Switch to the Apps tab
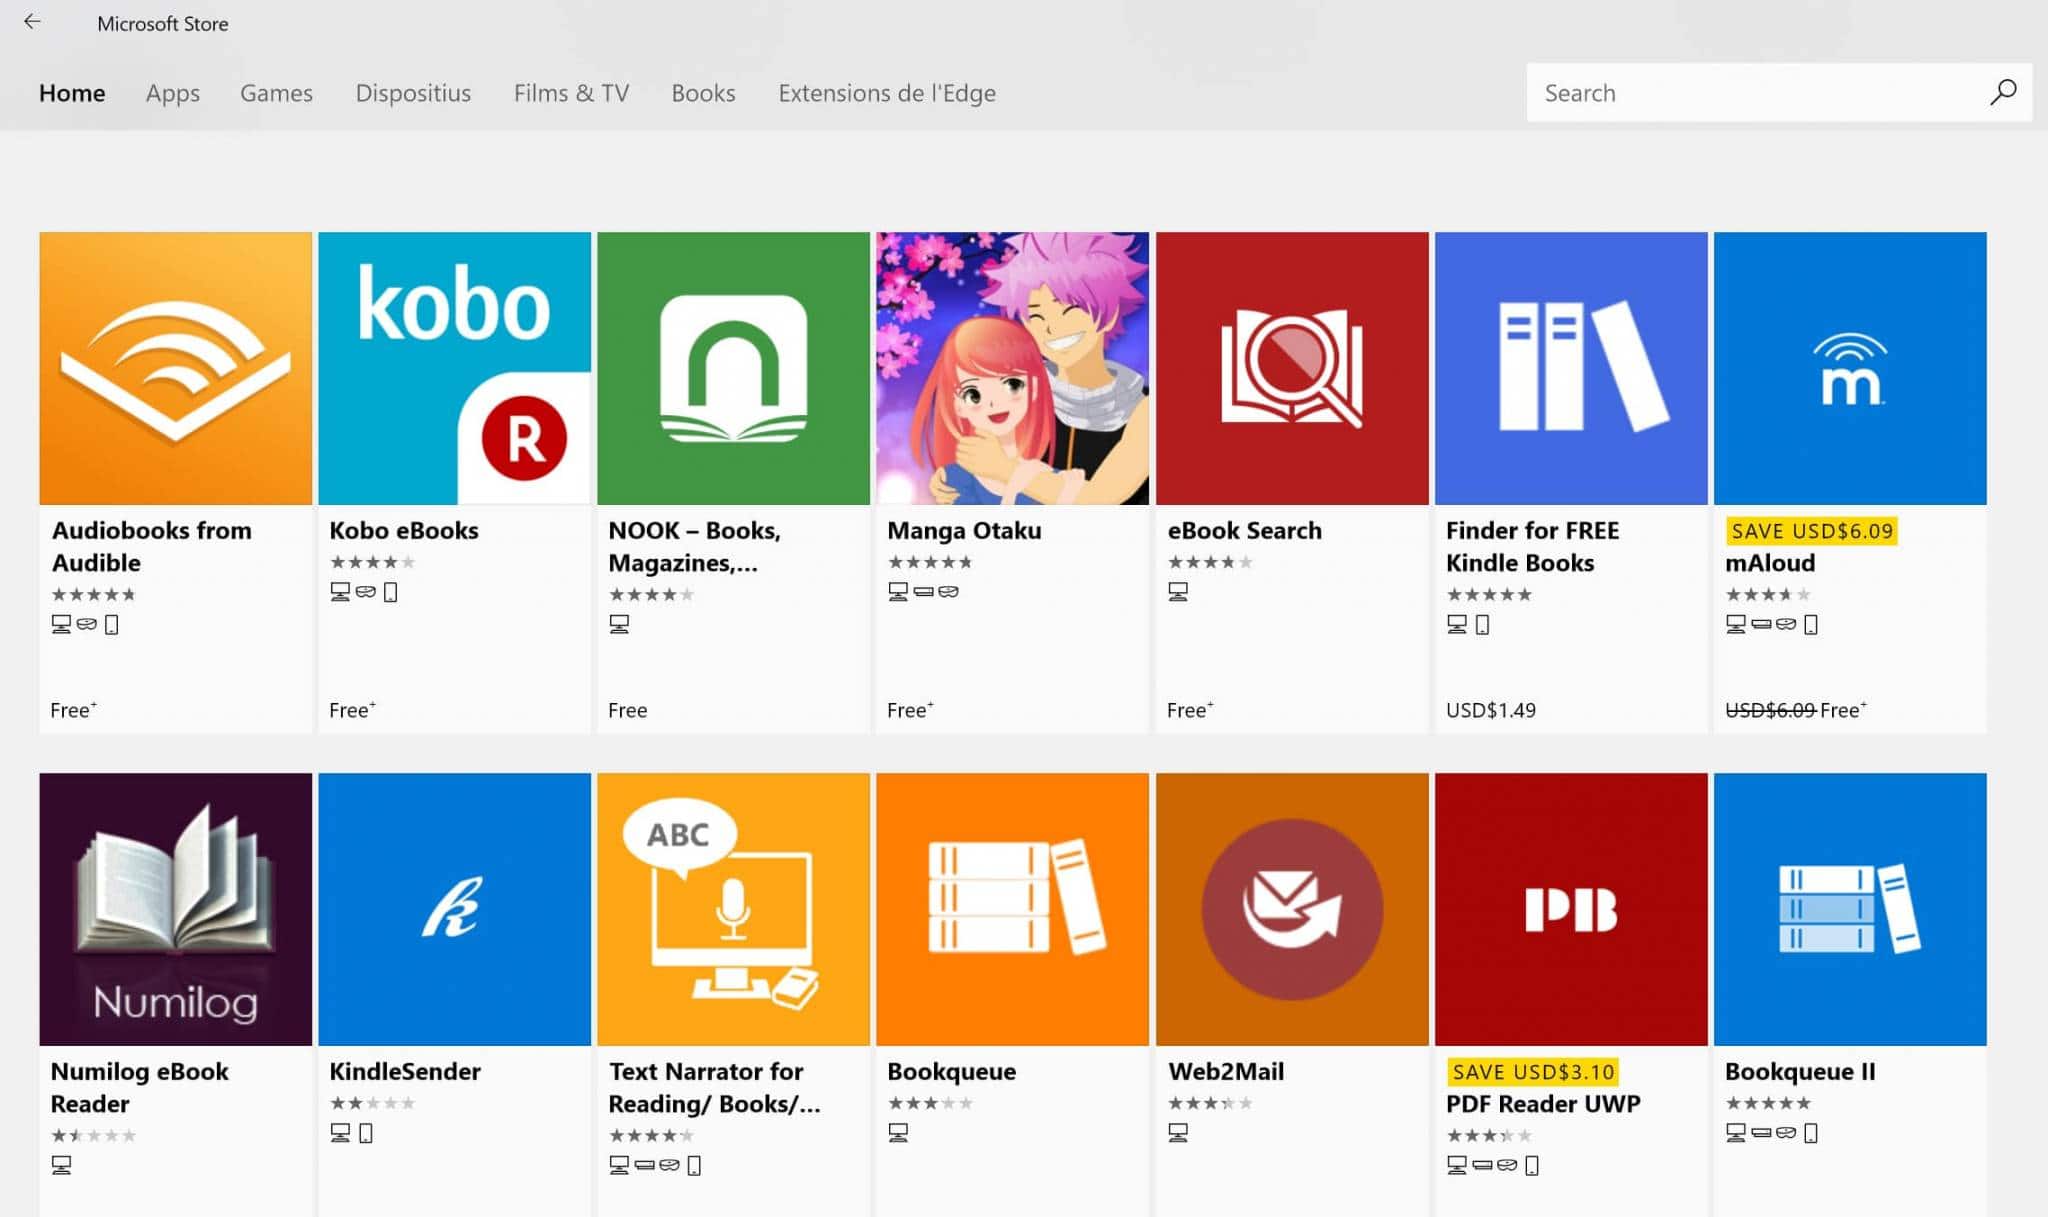 click(x=173, y=93)
